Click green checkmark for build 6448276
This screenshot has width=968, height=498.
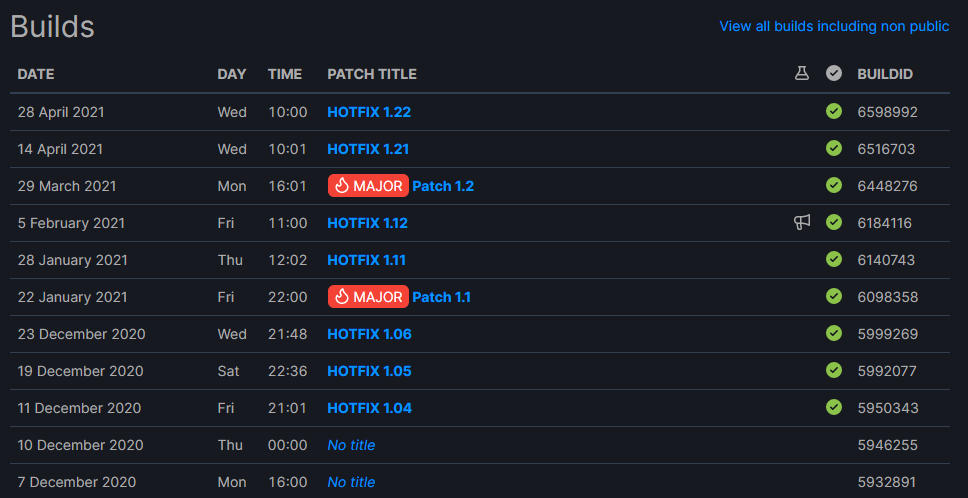pos(834,185)
